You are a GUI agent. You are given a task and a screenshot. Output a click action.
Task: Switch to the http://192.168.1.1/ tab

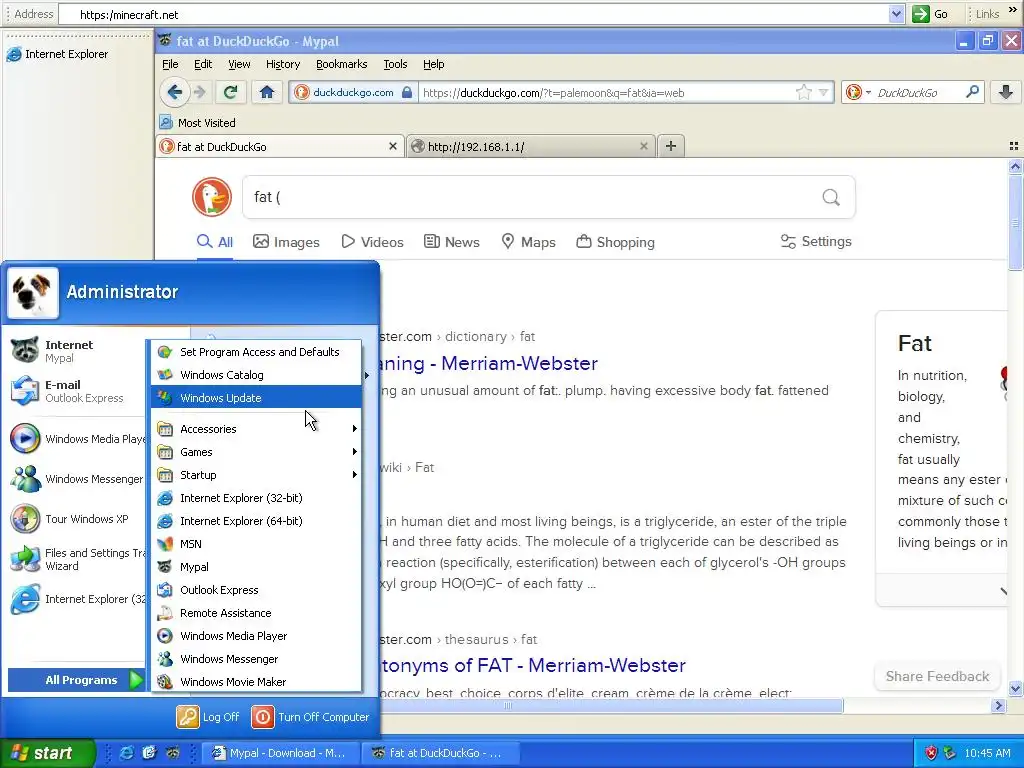click(530, 146)
